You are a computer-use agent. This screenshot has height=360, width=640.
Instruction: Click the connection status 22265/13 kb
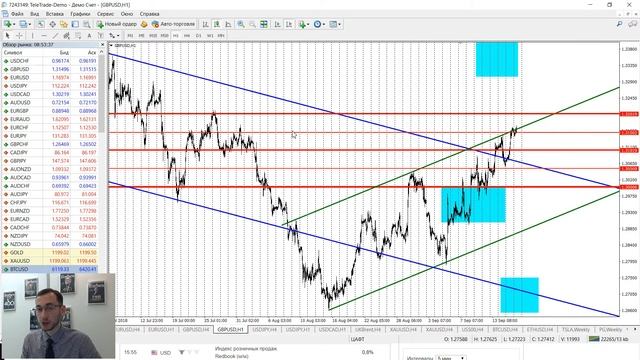pos(609,339)
